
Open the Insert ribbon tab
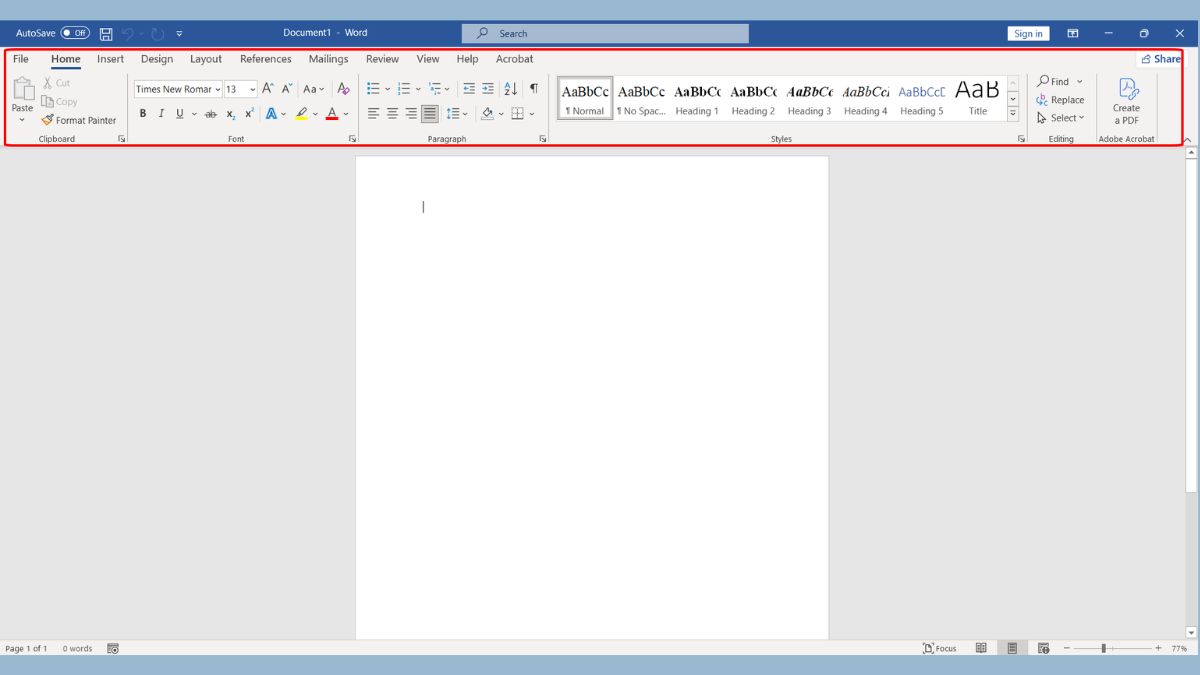click(x=110, y=59)
